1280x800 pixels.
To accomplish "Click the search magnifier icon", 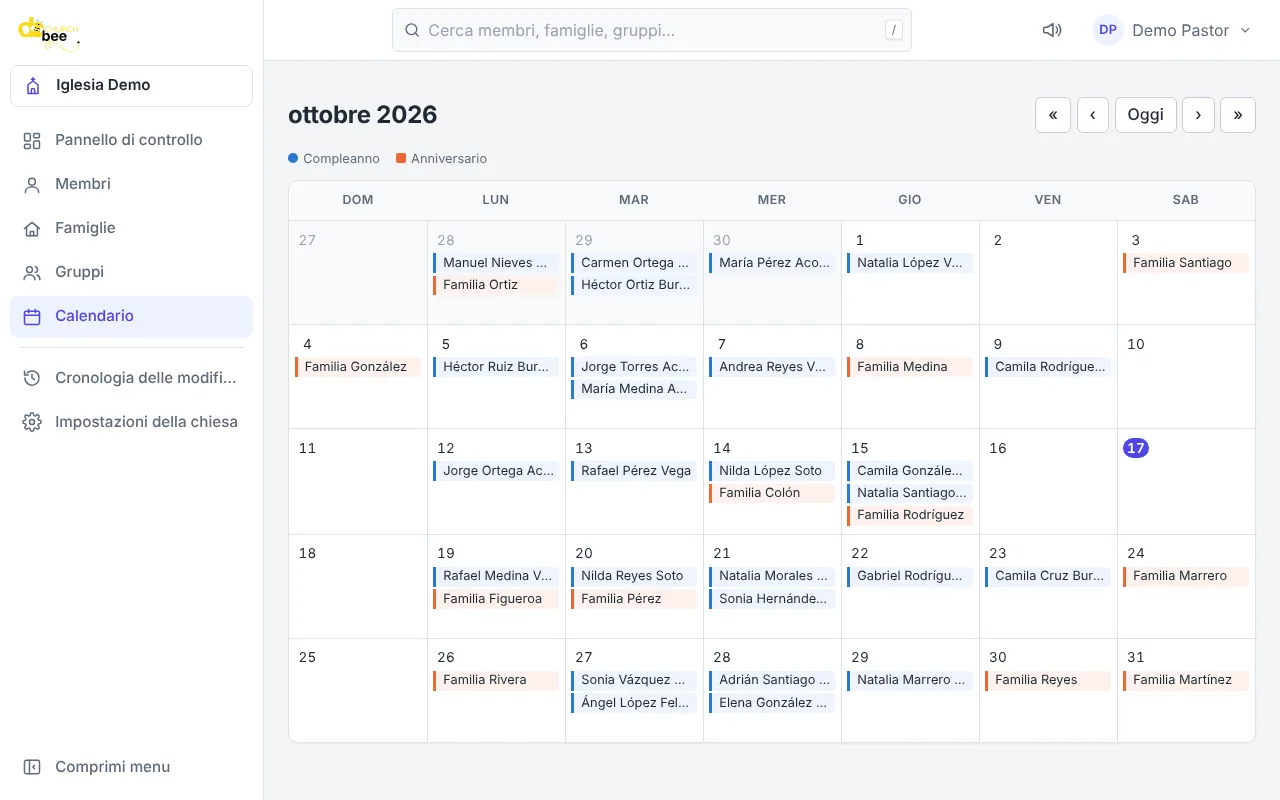I will (411, 30).
